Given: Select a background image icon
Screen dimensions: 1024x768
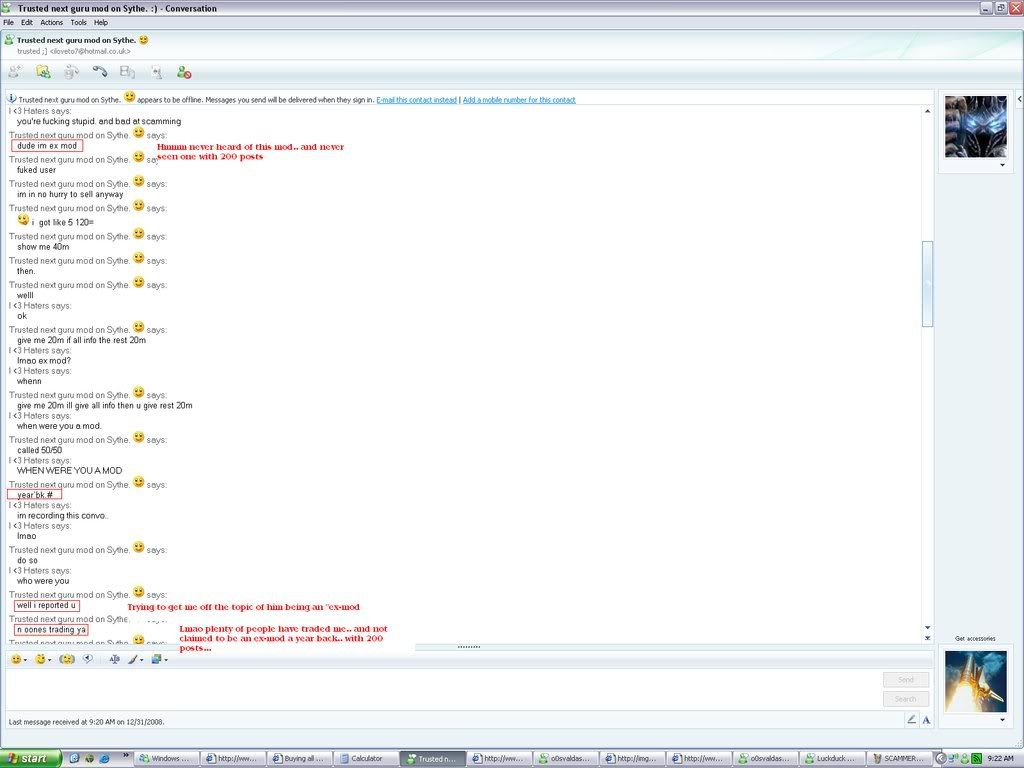Looking at the screenshot, I should point(157,659).
